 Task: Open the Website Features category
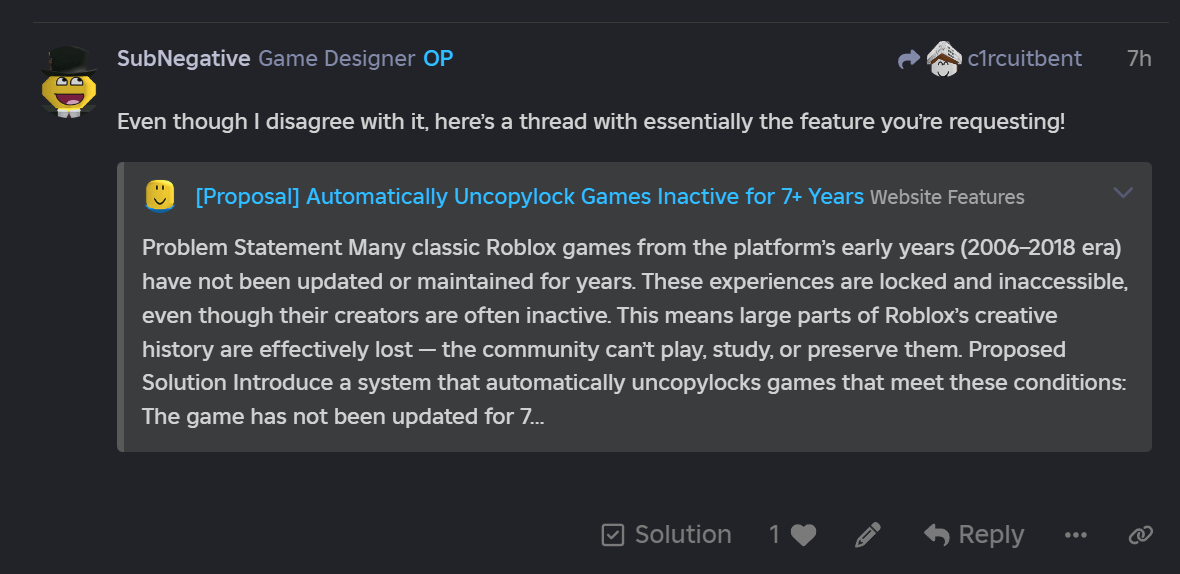(947, 197)
